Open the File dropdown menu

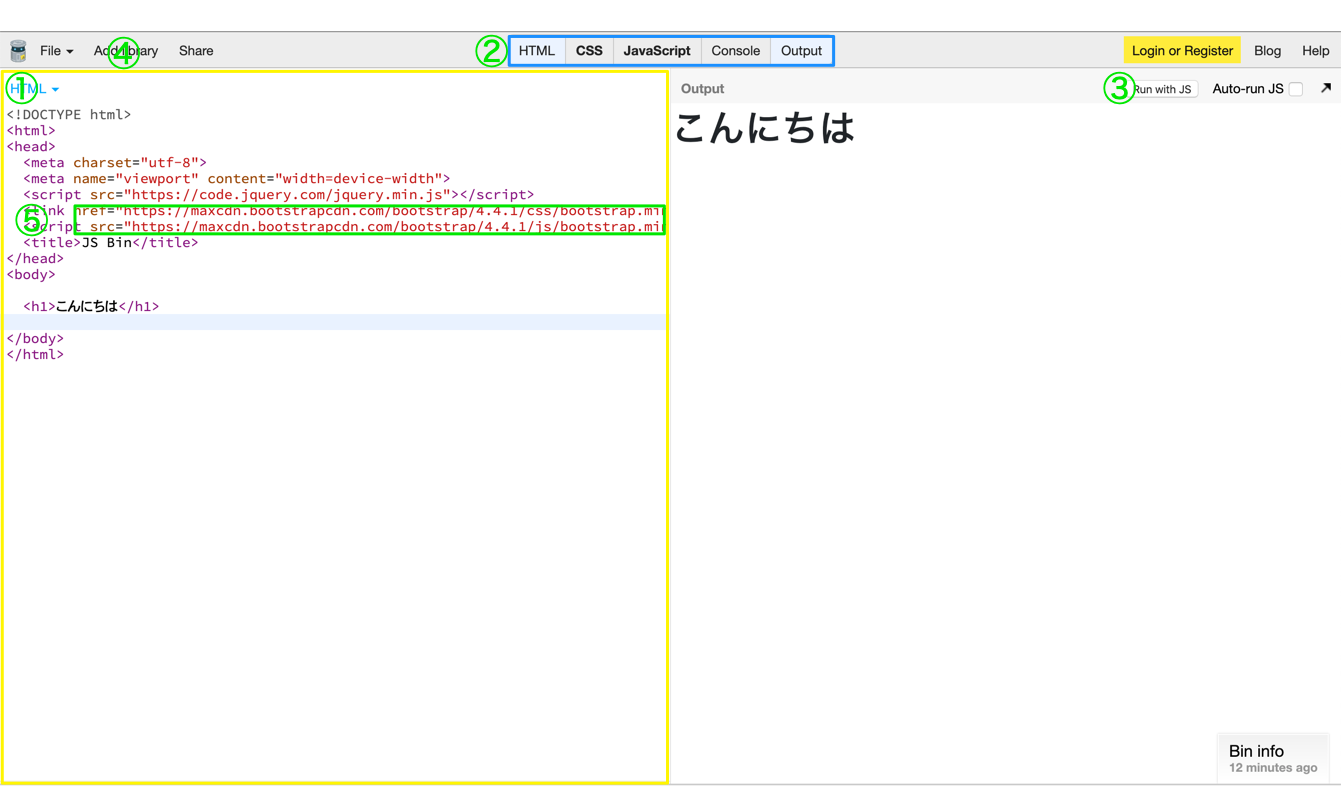point(55,50)
